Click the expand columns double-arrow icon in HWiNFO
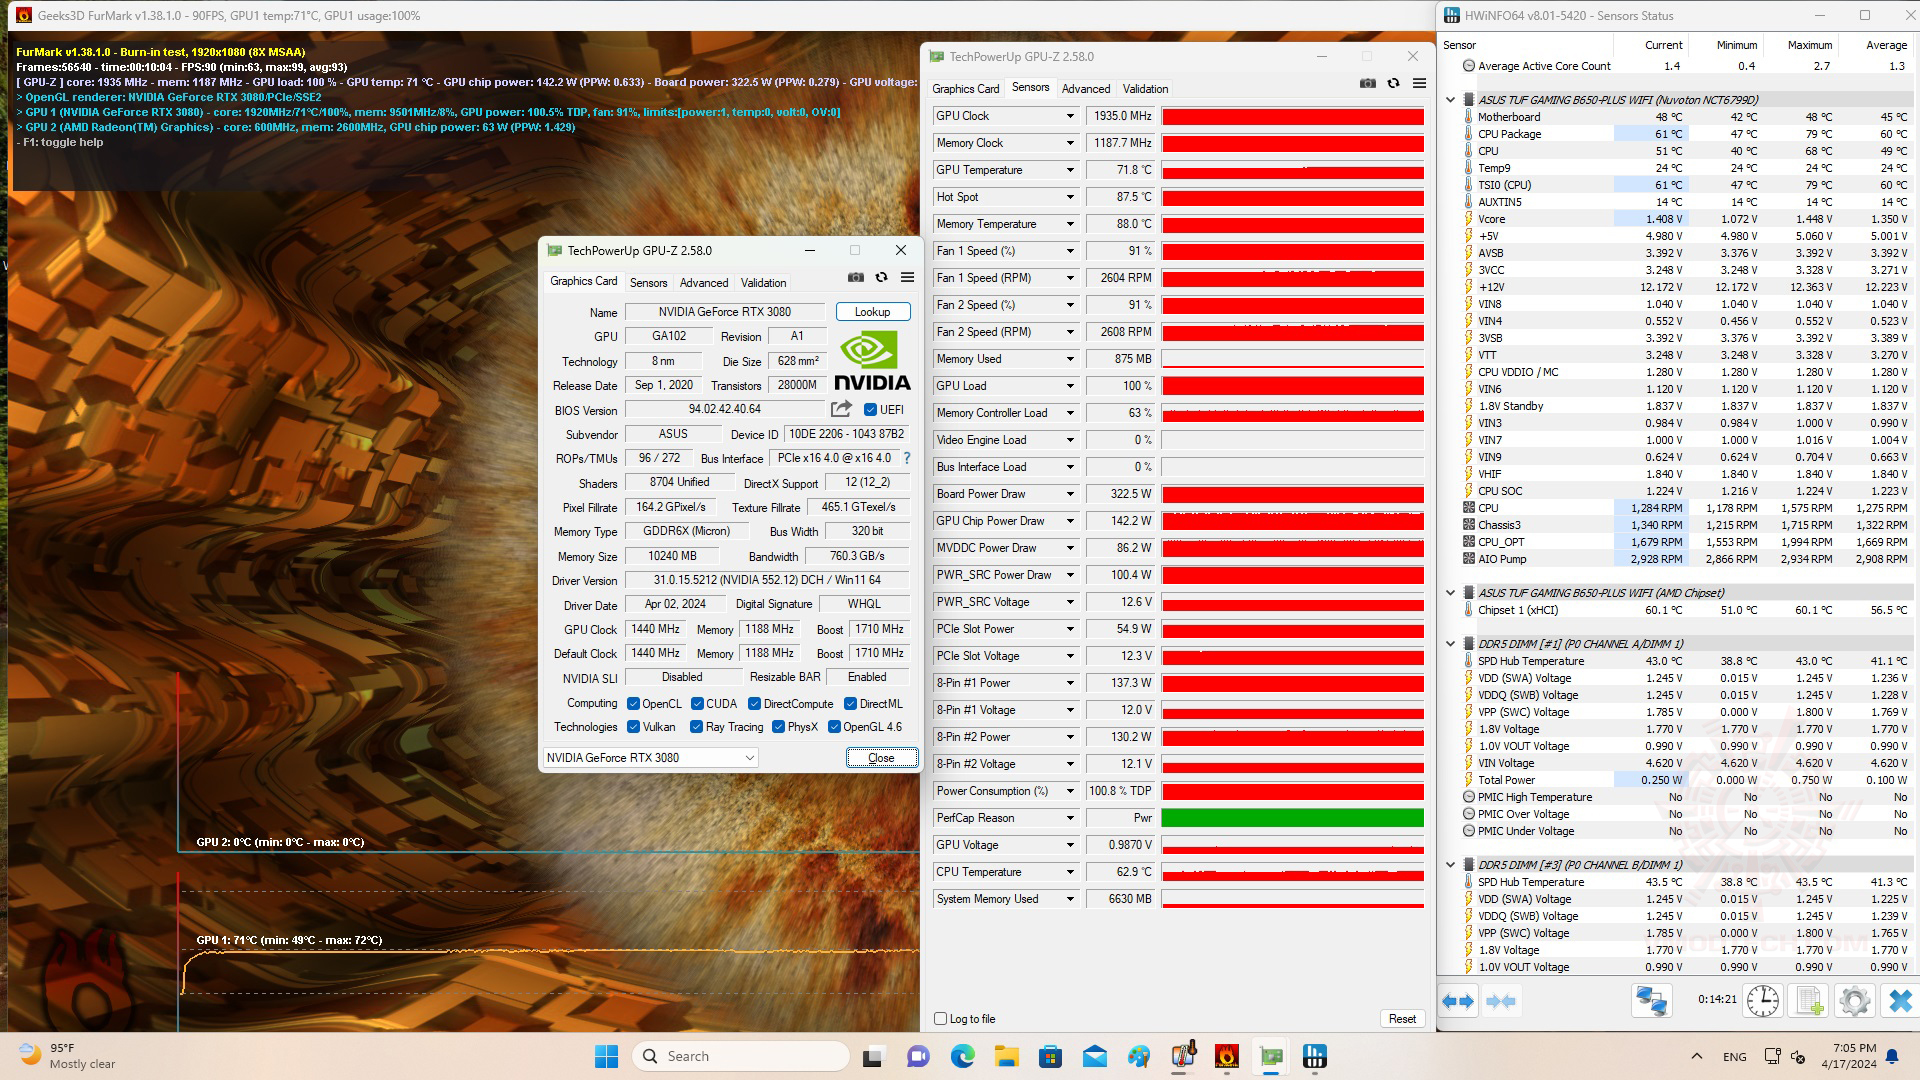This screenshot has width=1920, height=1080. click(x=1458, y=1000)
